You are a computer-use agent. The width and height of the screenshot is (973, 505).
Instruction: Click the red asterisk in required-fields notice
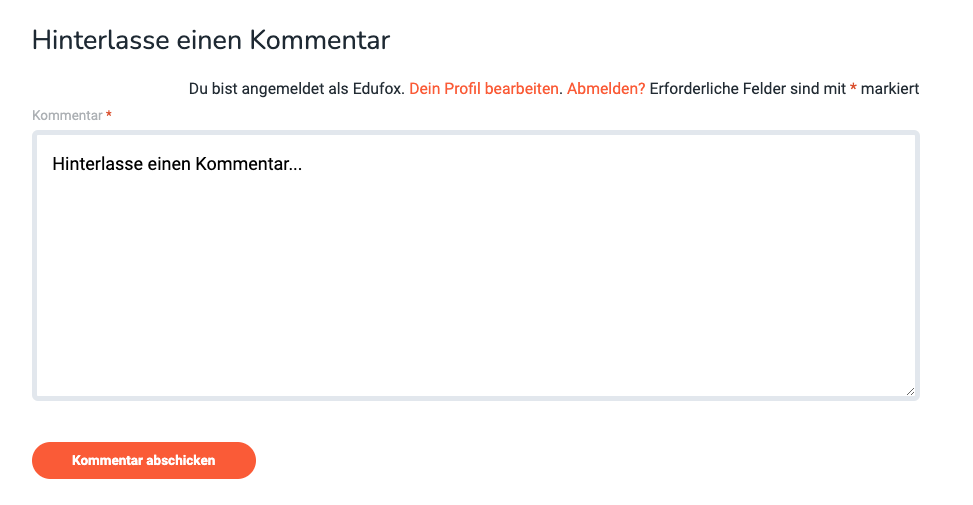click(853, 89)
